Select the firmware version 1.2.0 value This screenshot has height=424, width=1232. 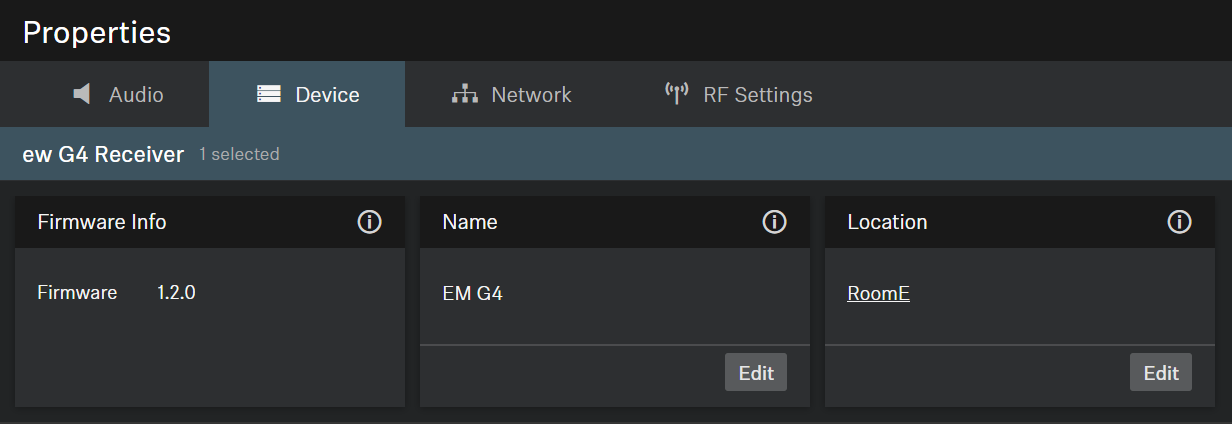pyautogui.click(x=176, y=293)
